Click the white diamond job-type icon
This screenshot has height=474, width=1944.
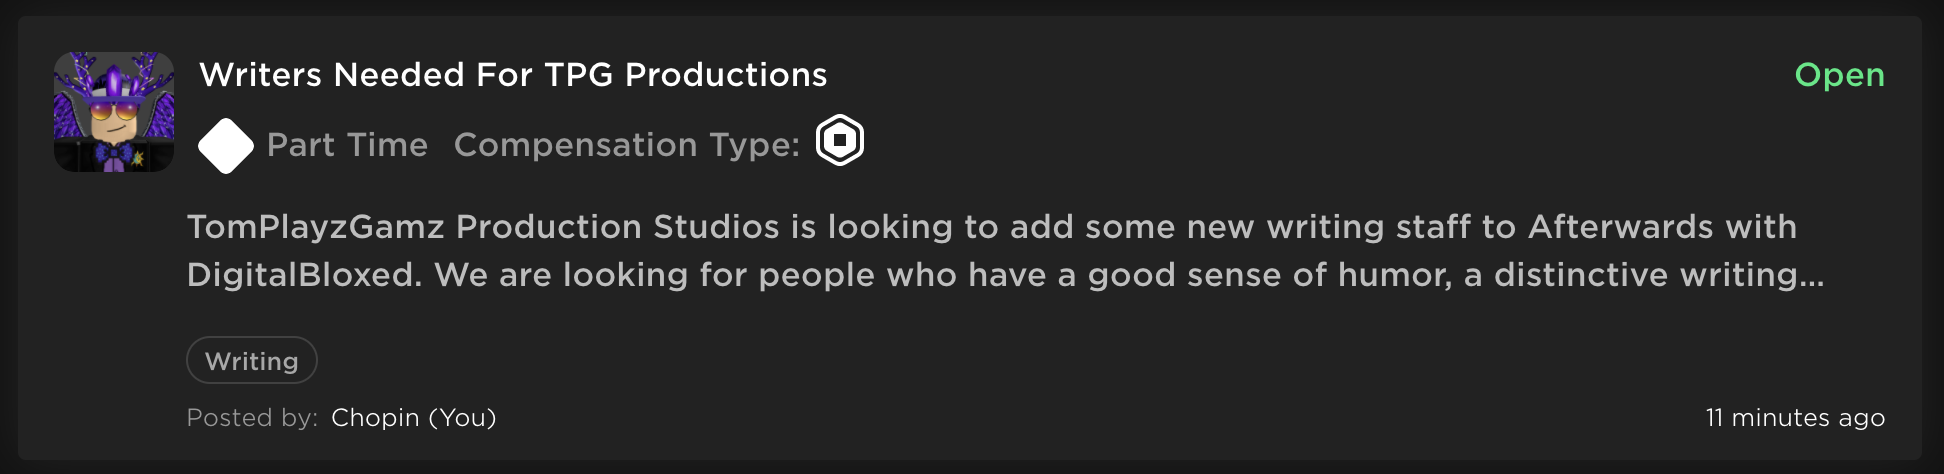point(226,146)
